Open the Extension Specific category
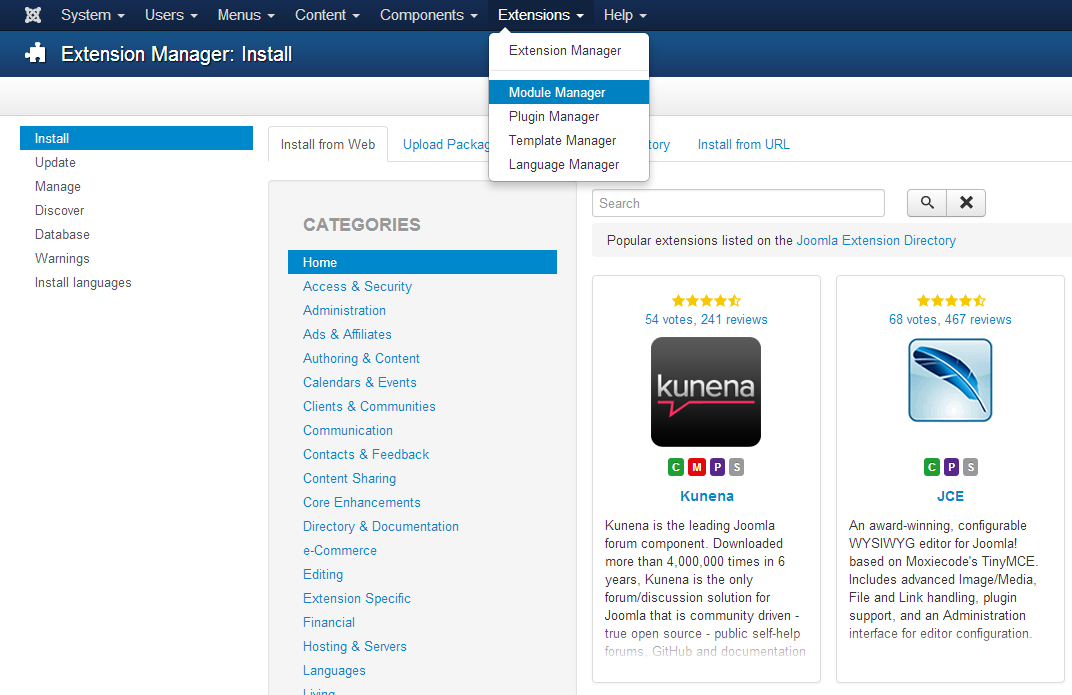 [x=357, y=598]
